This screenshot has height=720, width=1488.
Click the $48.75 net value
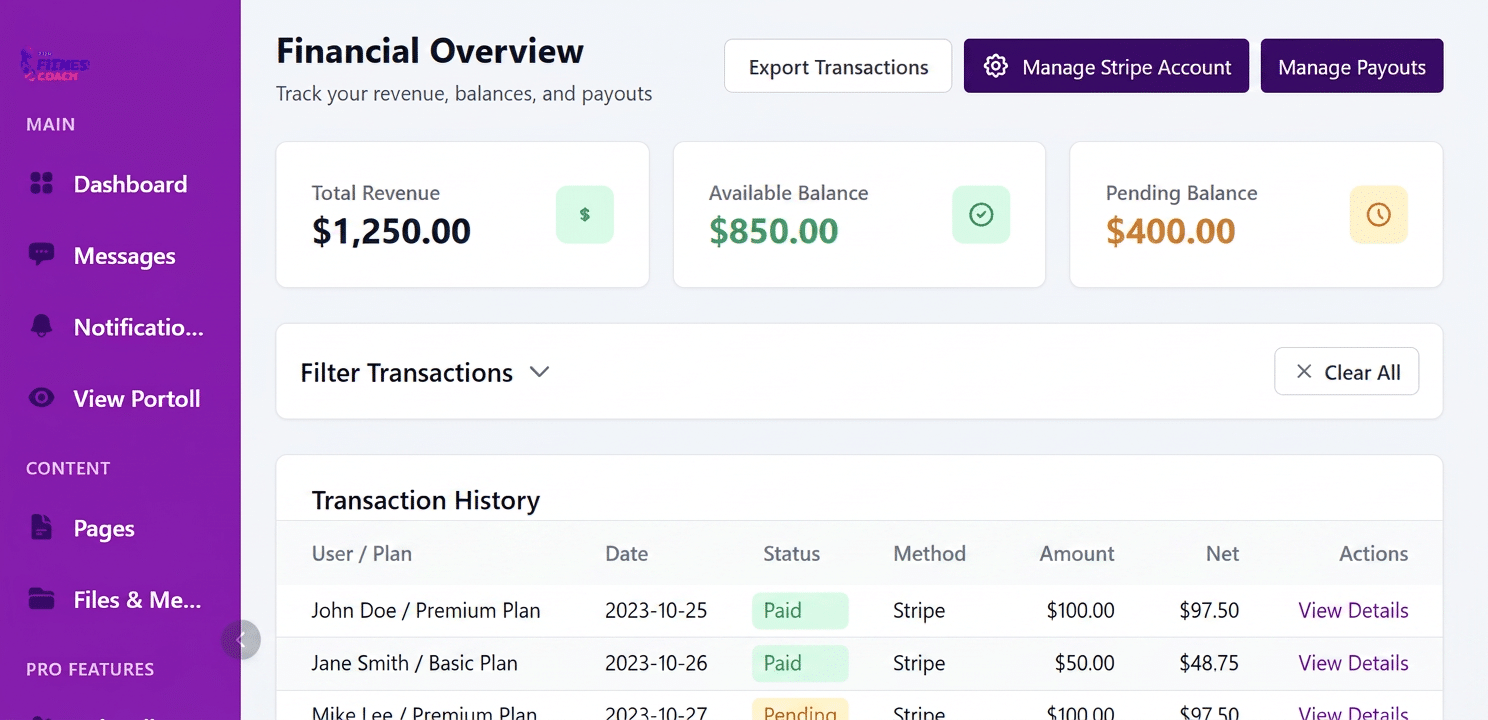pyautogui.click(x=1209, y=663)
